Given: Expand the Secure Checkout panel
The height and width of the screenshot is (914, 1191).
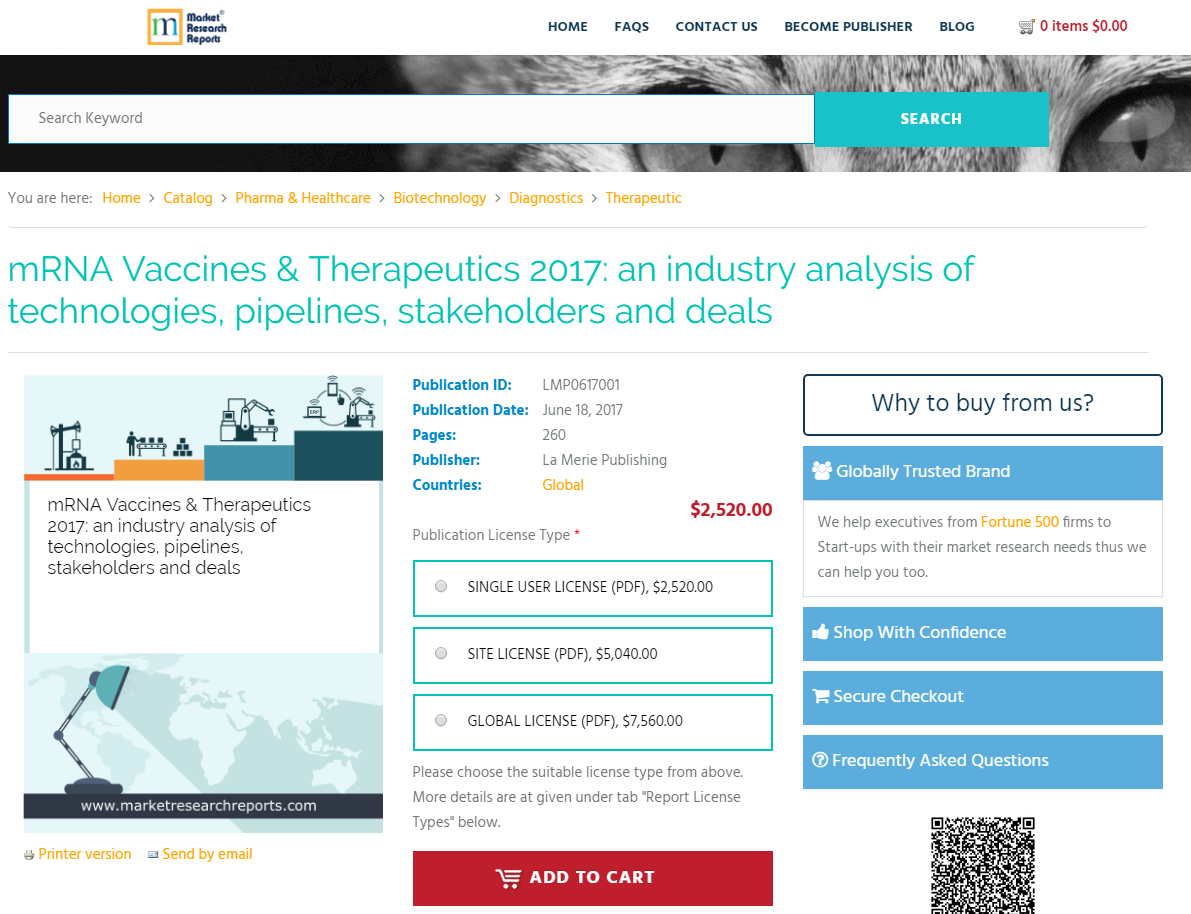Looking at the screenshot, I should [x=983, y=697].
